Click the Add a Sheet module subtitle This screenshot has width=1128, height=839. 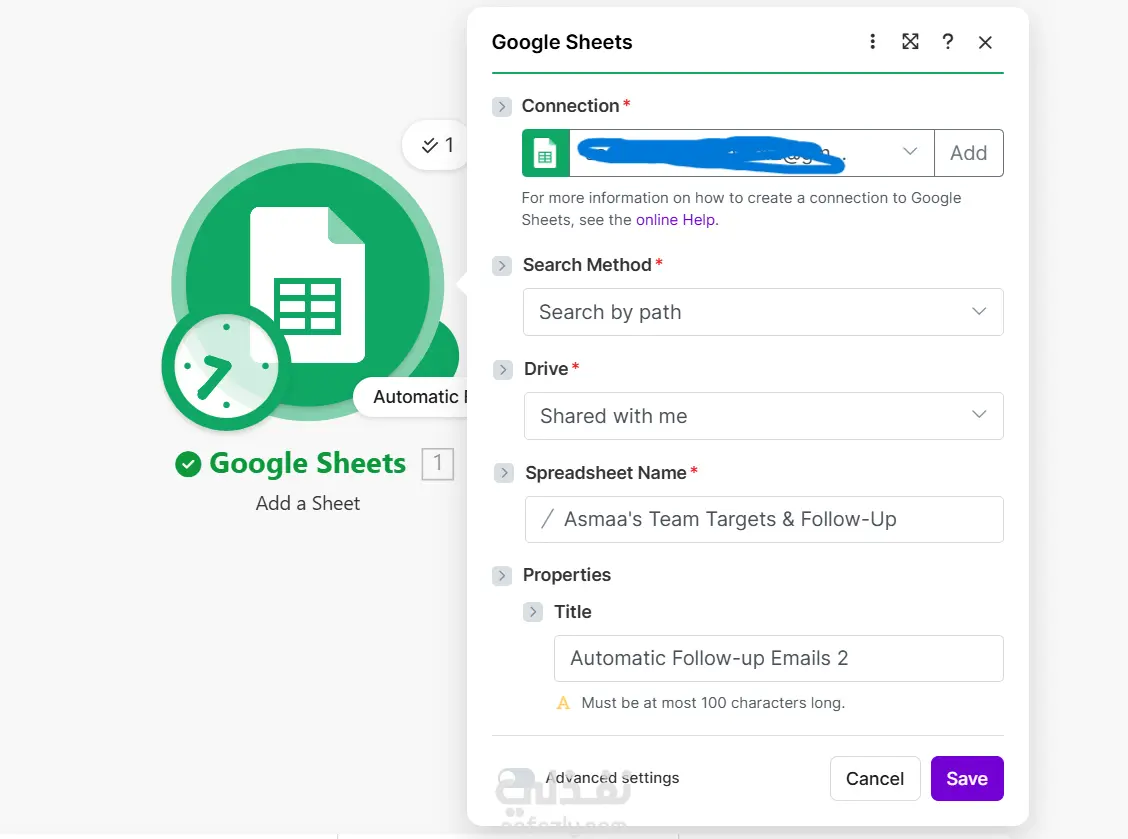308,504
